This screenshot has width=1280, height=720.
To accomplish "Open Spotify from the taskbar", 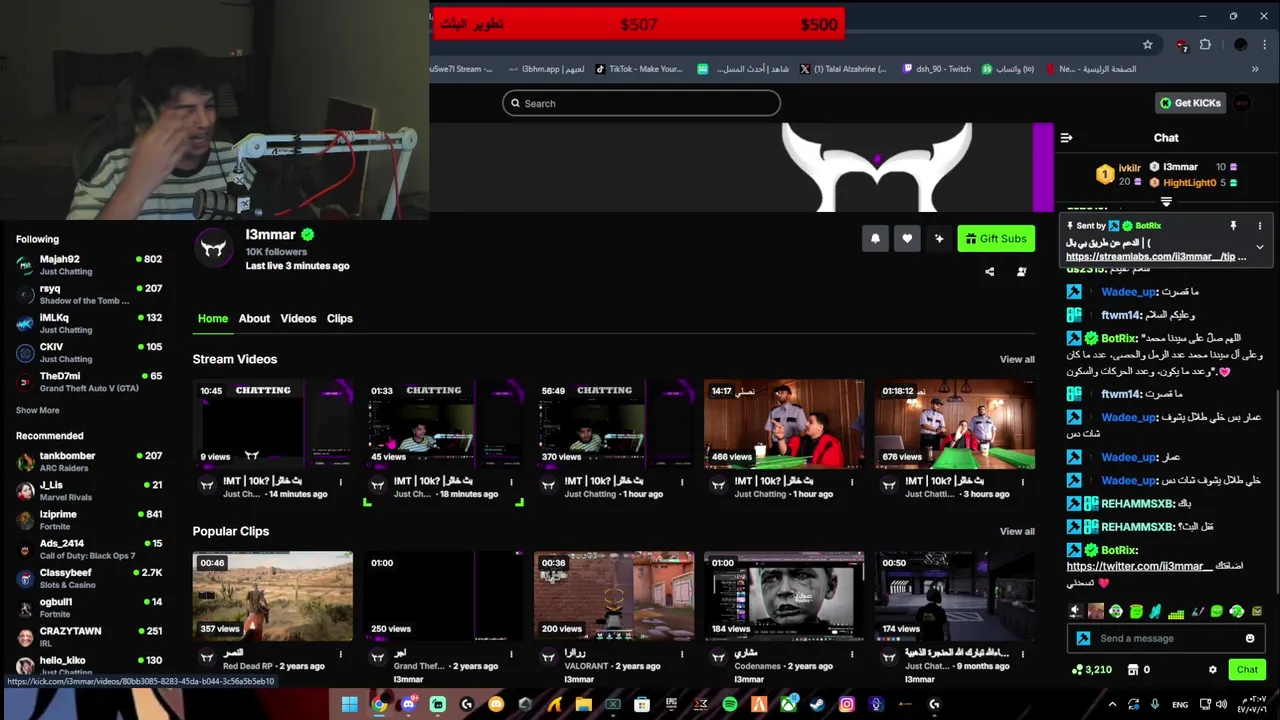I will pos(730,704).
